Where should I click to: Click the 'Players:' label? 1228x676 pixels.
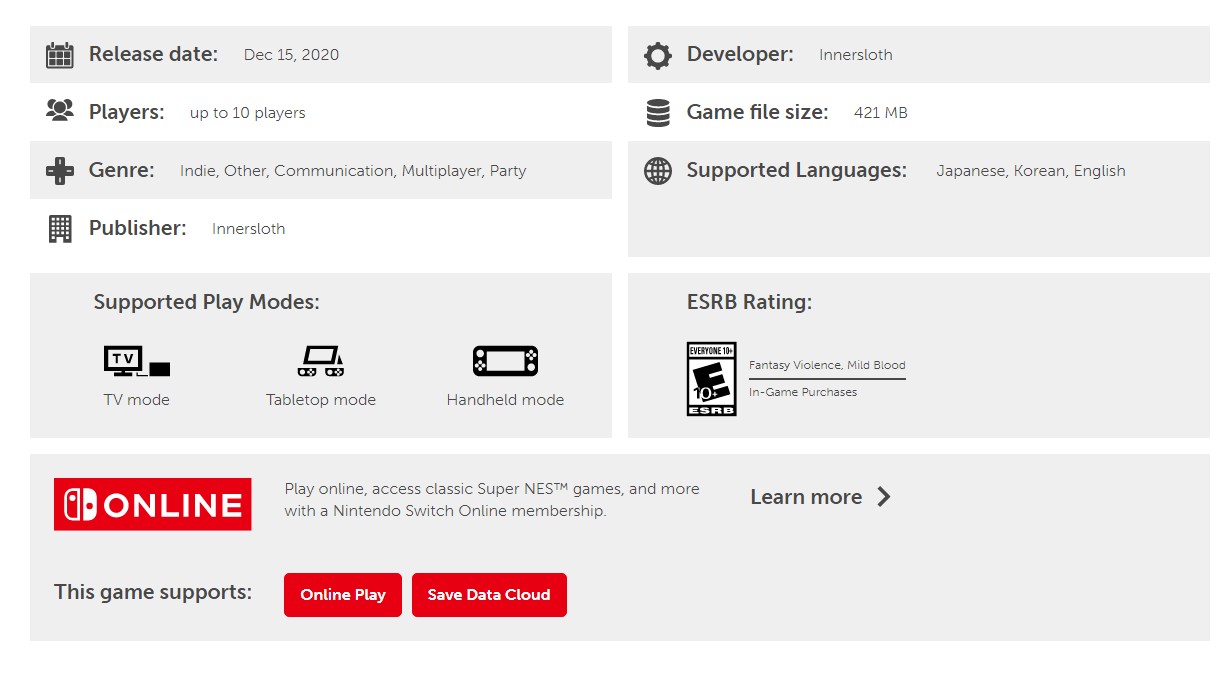(x=126, y=112)
